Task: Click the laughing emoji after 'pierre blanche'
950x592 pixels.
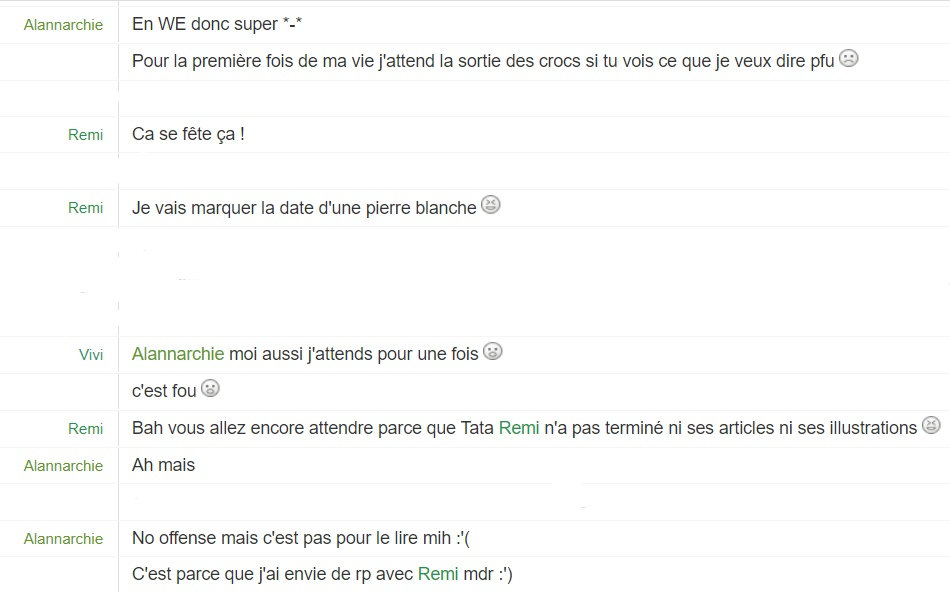Action: [x=491, y=205]
